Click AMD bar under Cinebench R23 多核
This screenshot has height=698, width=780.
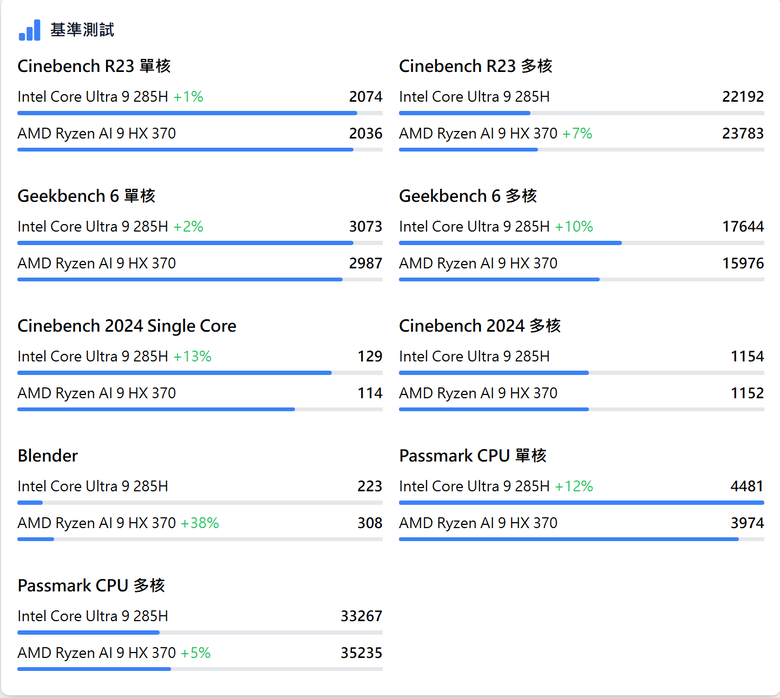[582, 149]
